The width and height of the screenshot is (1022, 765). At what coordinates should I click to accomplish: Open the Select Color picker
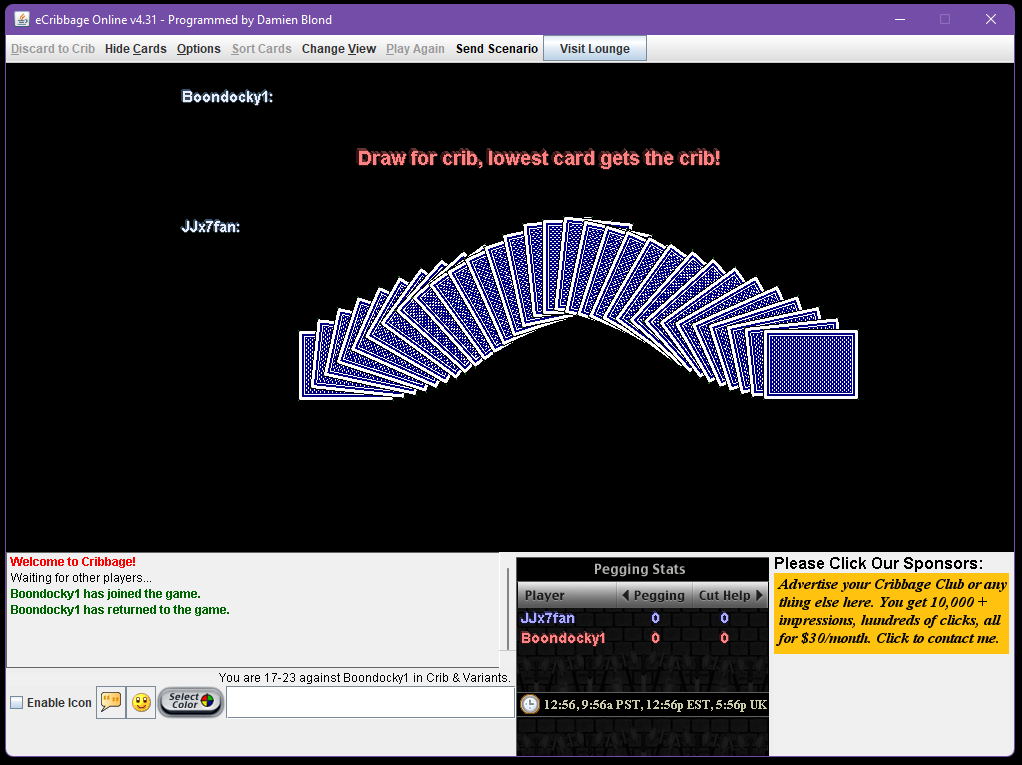point(191,701)
